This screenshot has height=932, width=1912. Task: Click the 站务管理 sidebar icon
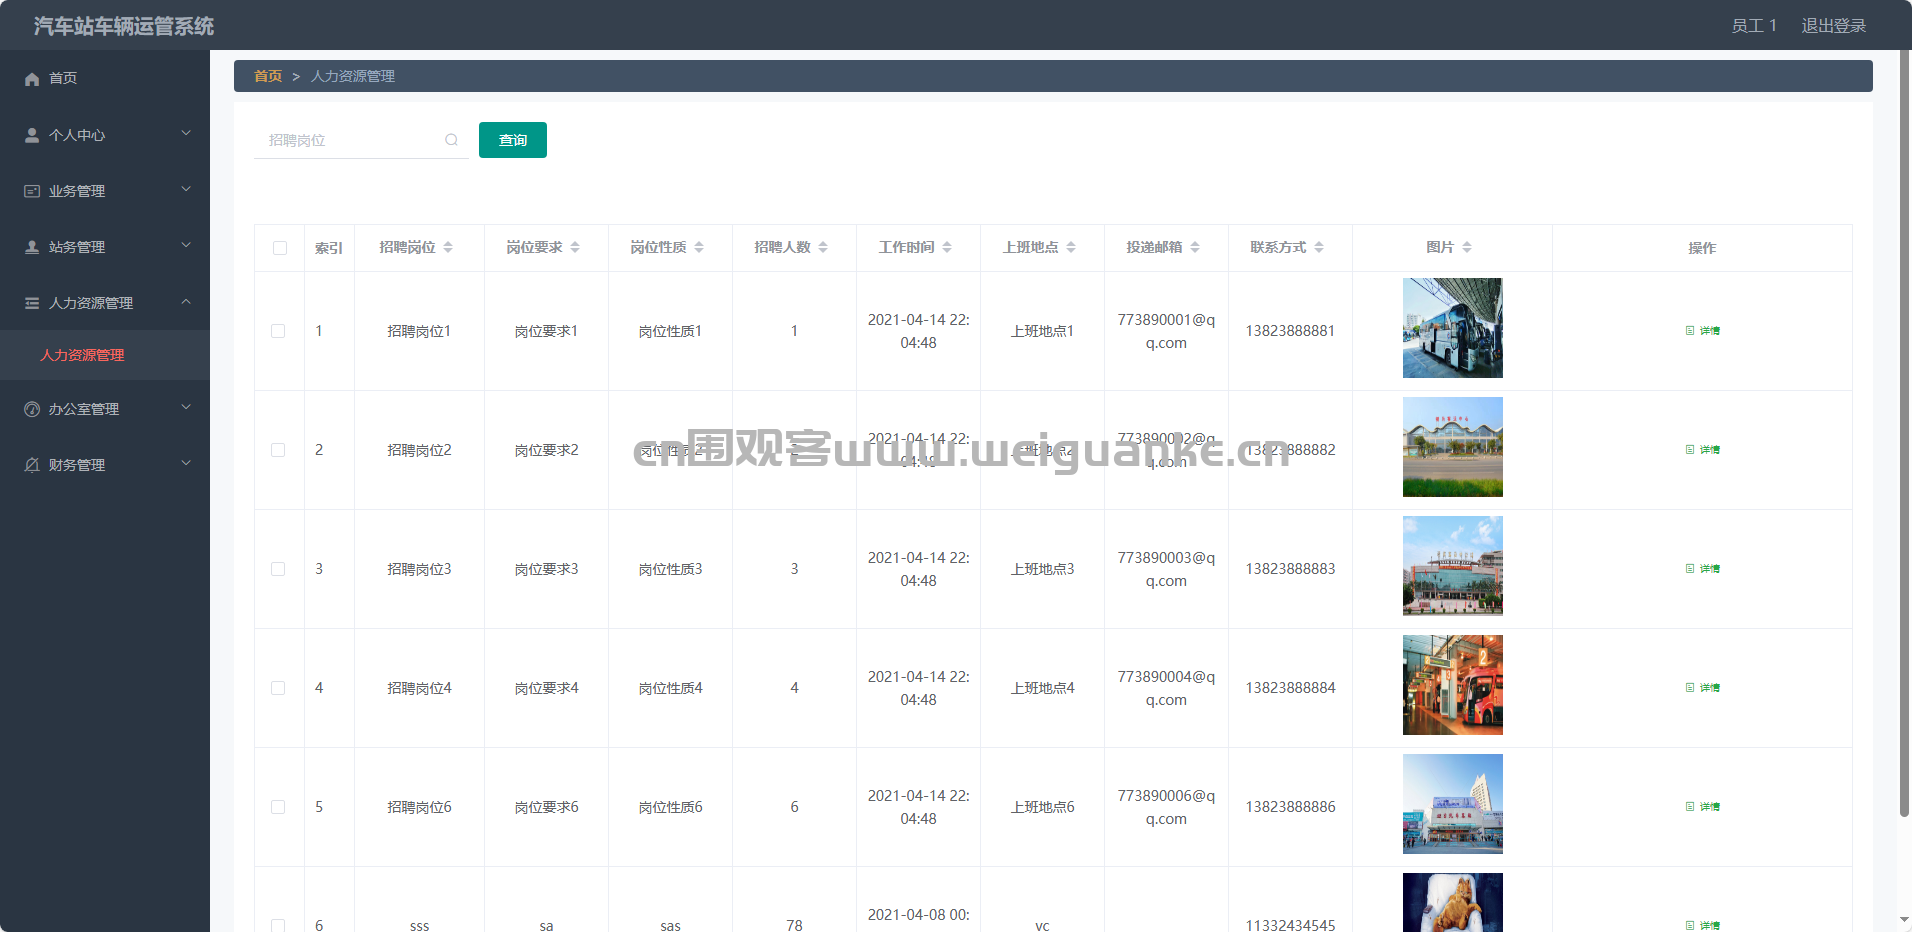pyautogui.click(x=32, y=247)
